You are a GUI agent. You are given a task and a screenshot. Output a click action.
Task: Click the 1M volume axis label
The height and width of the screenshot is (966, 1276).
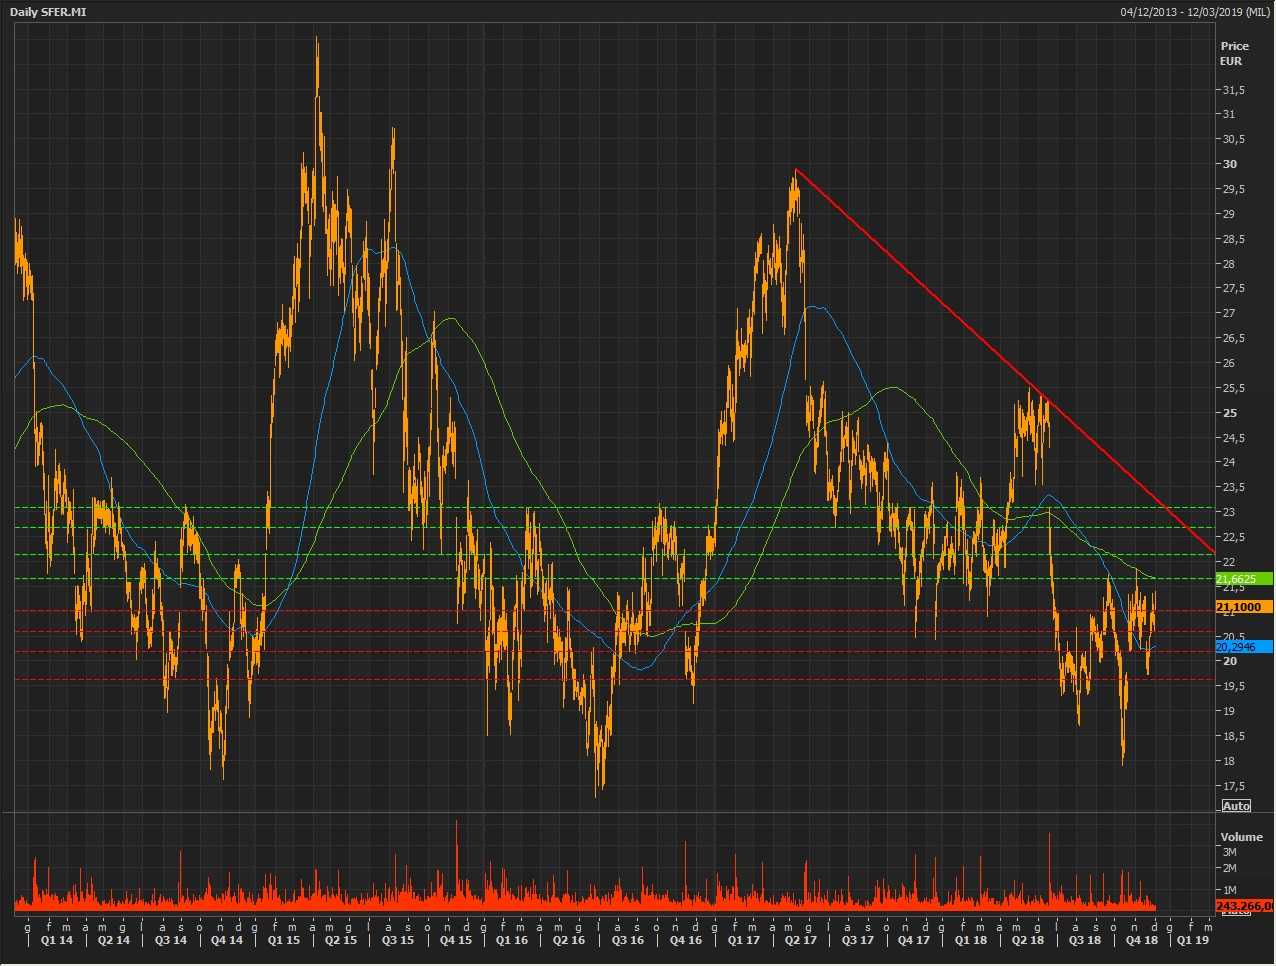(1230, 890)
